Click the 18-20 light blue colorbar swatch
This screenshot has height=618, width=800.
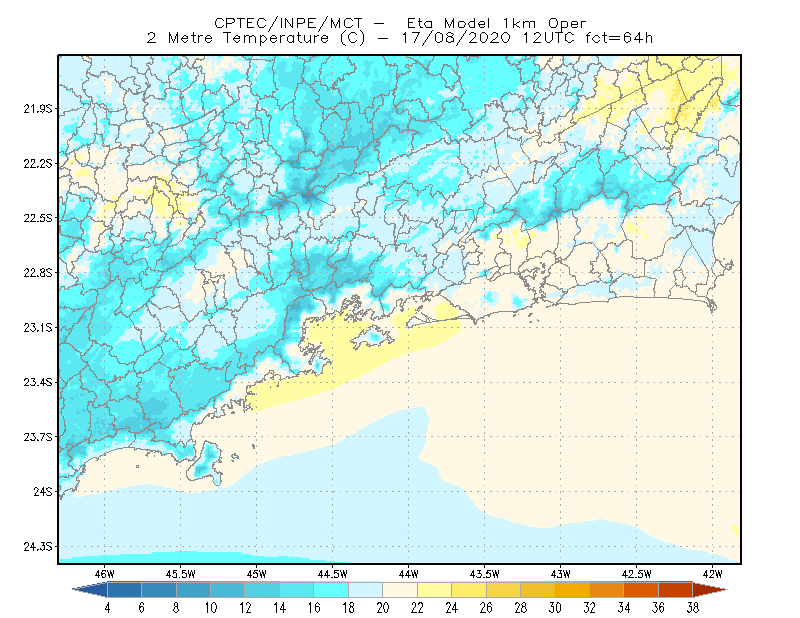click(366, 590)
